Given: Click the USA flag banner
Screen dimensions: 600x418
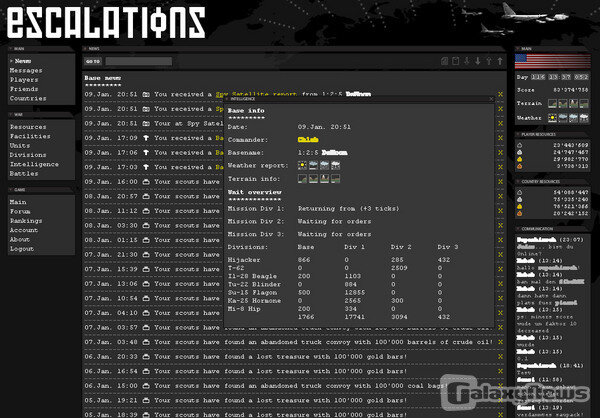Looking at the screenshot, I should pyautogui.click(x=553, y=61).
